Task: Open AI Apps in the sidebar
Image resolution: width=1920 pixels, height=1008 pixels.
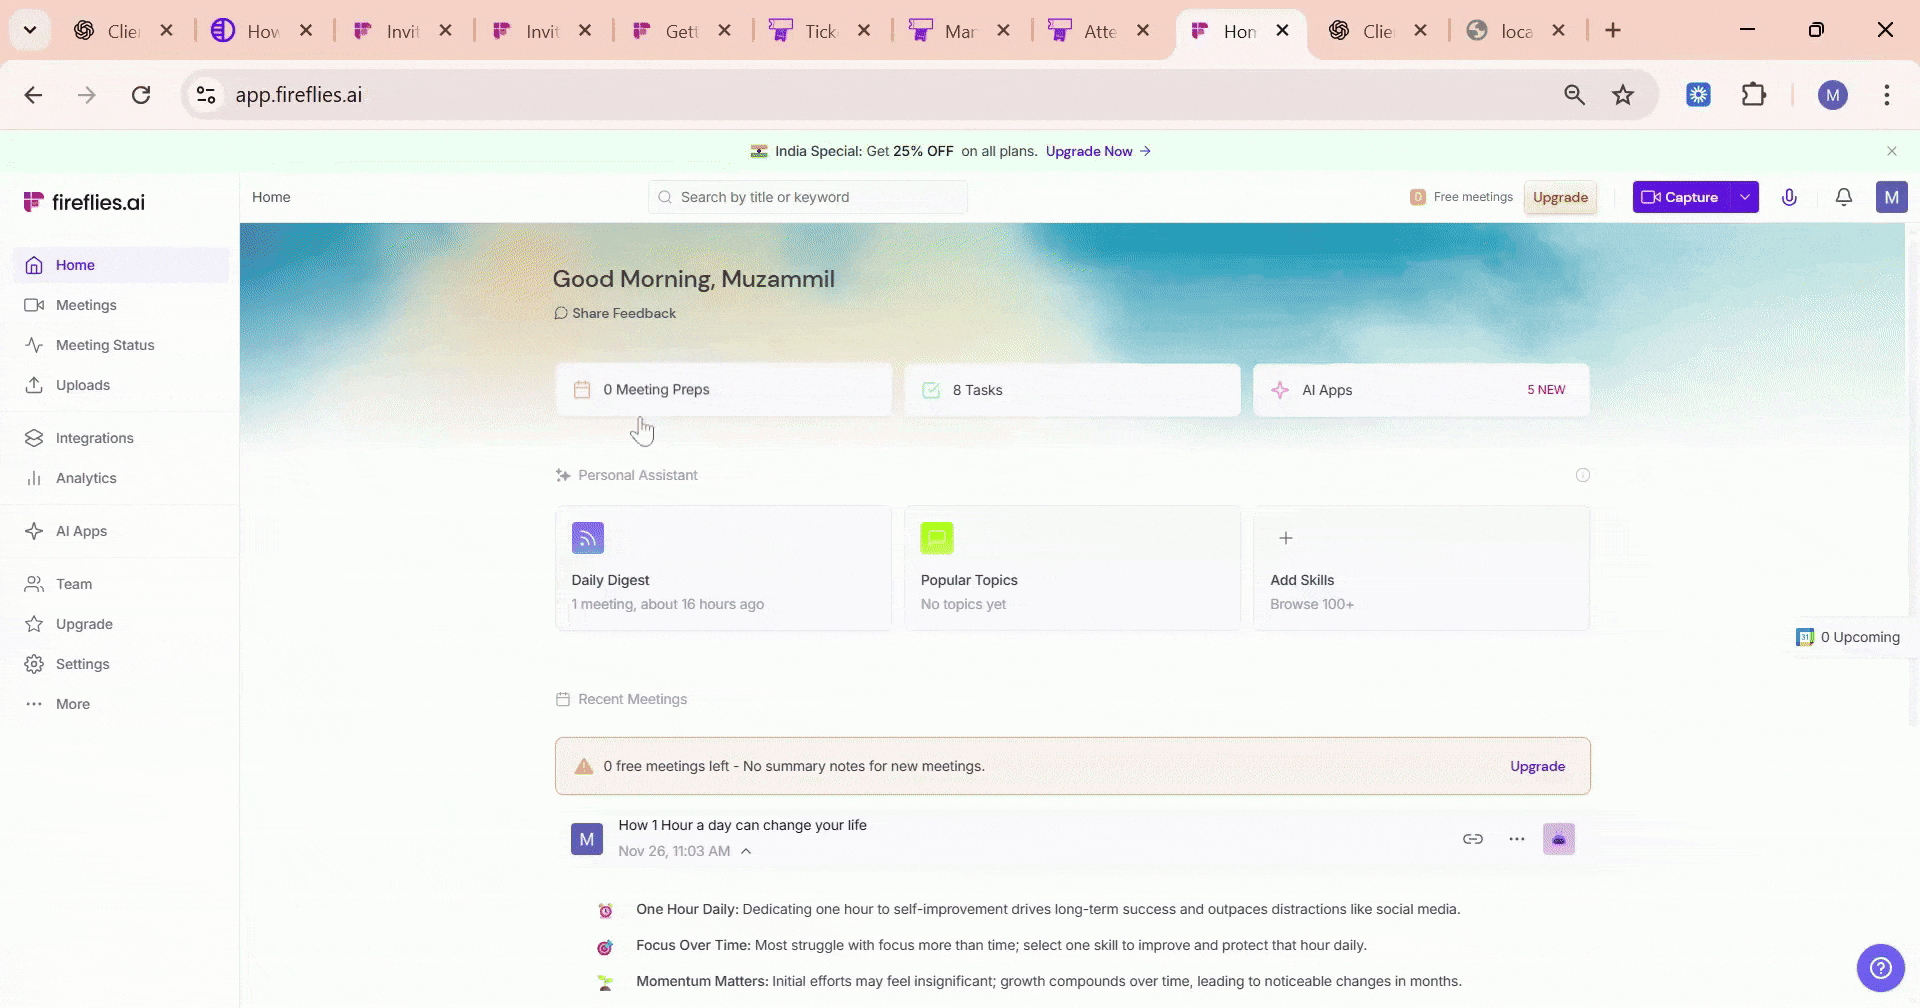Action: tap(80, 530)
